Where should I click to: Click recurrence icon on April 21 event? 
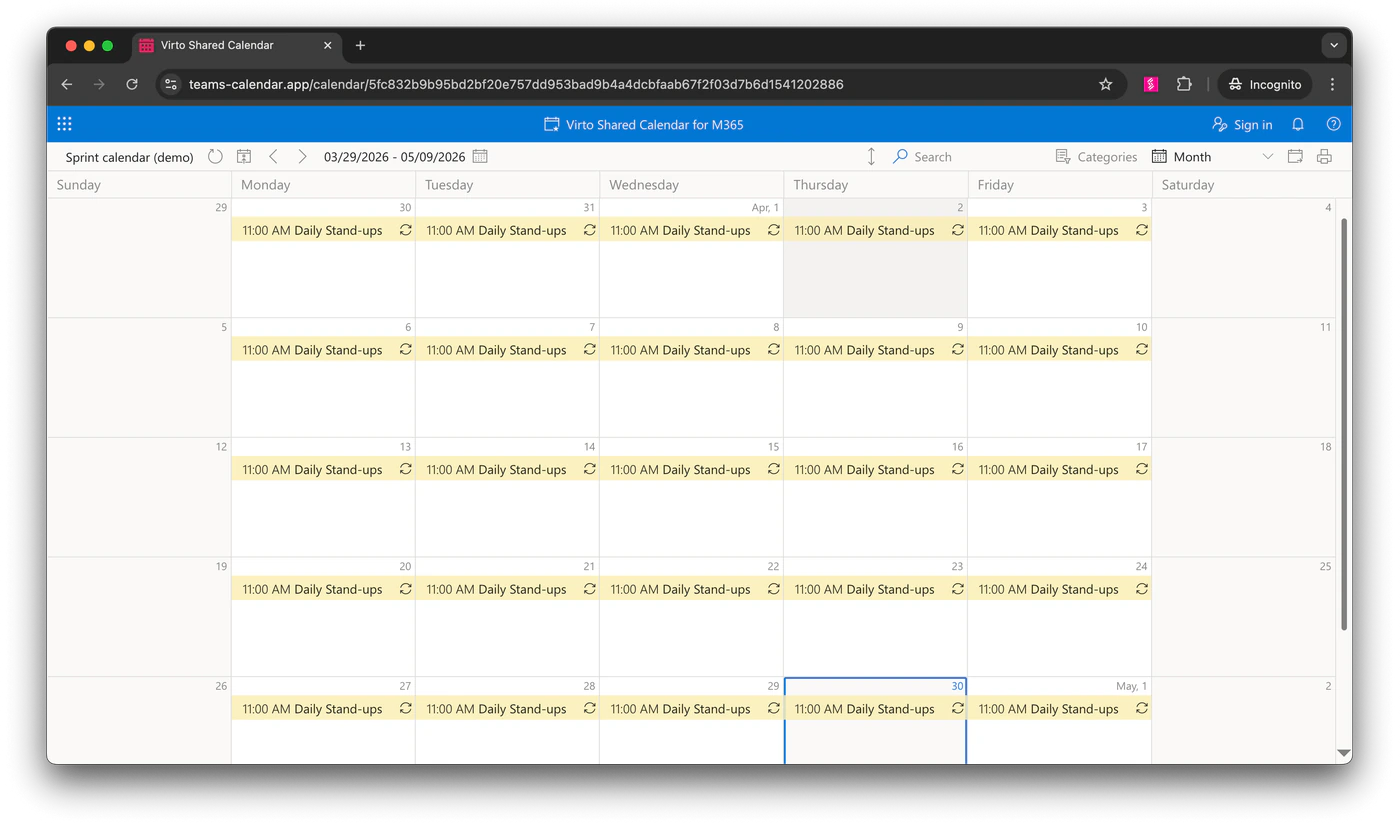pyautogui.click(x=589, y=589)
